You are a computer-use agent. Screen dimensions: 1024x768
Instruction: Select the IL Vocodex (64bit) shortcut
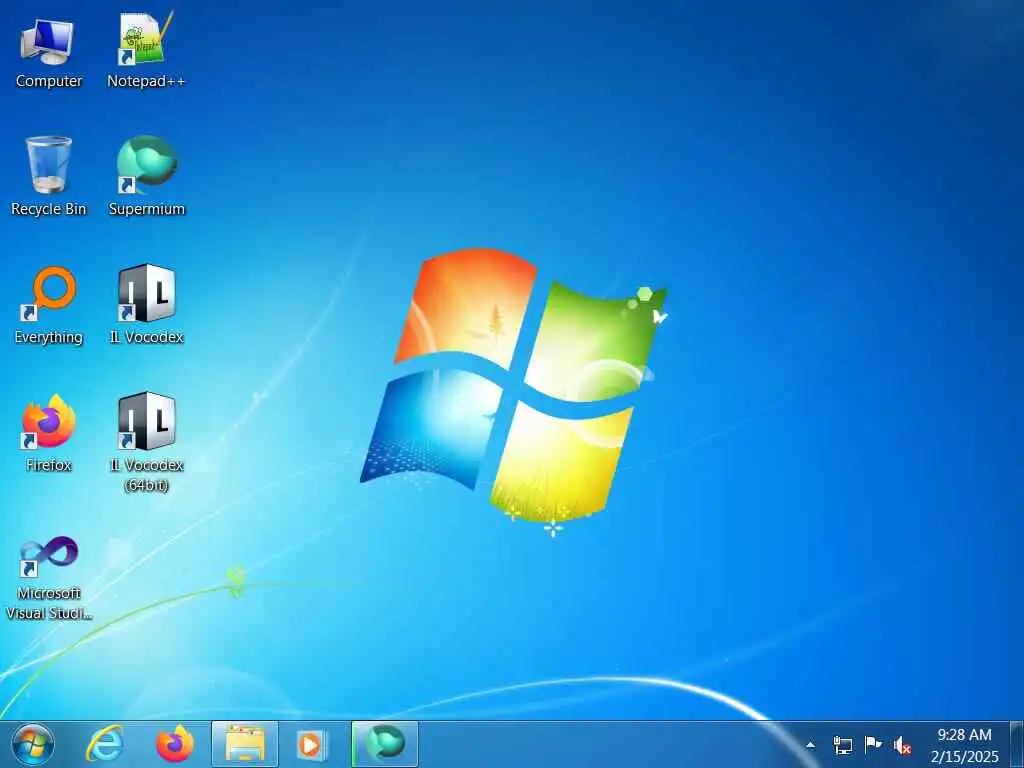146,443
